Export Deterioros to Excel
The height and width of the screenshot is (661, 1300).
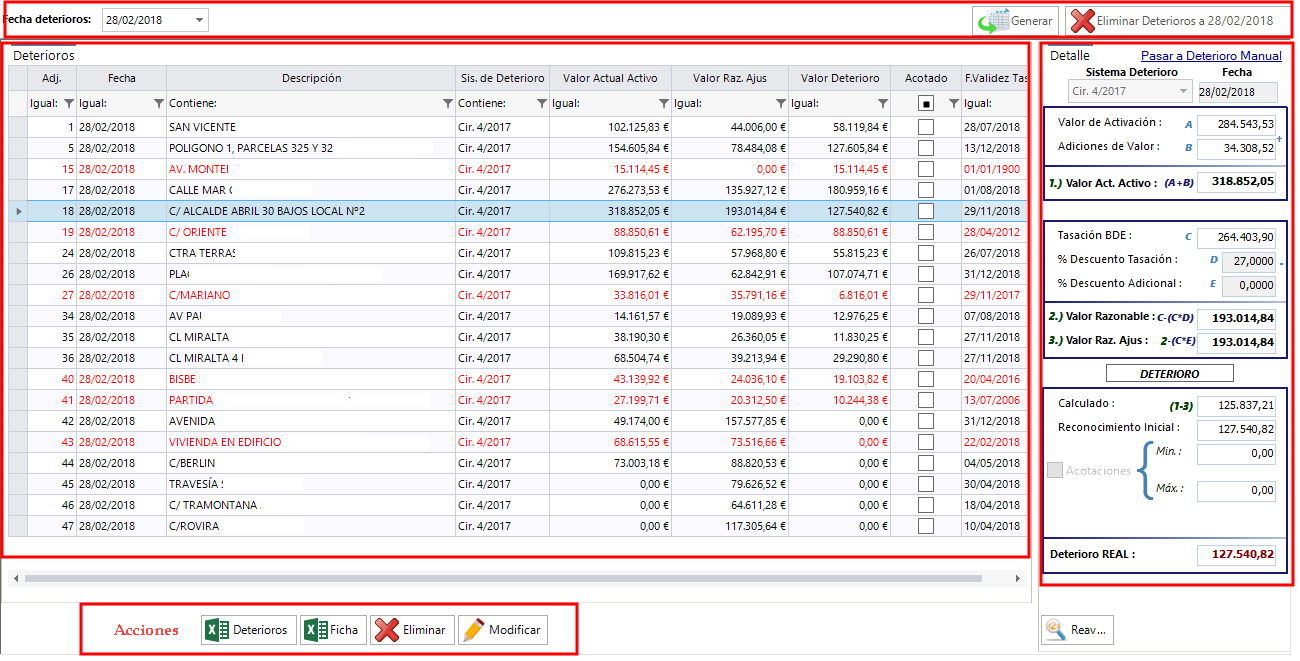[249, 630]
